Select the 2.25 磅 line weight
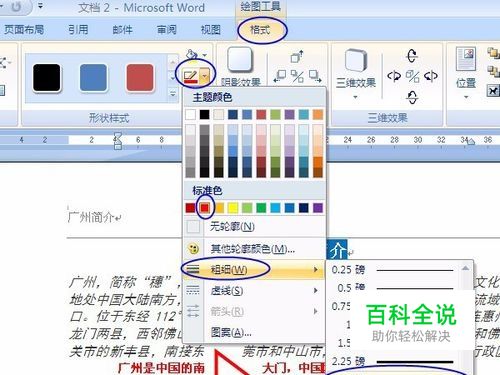500x375 pixels. pos(394,361)
